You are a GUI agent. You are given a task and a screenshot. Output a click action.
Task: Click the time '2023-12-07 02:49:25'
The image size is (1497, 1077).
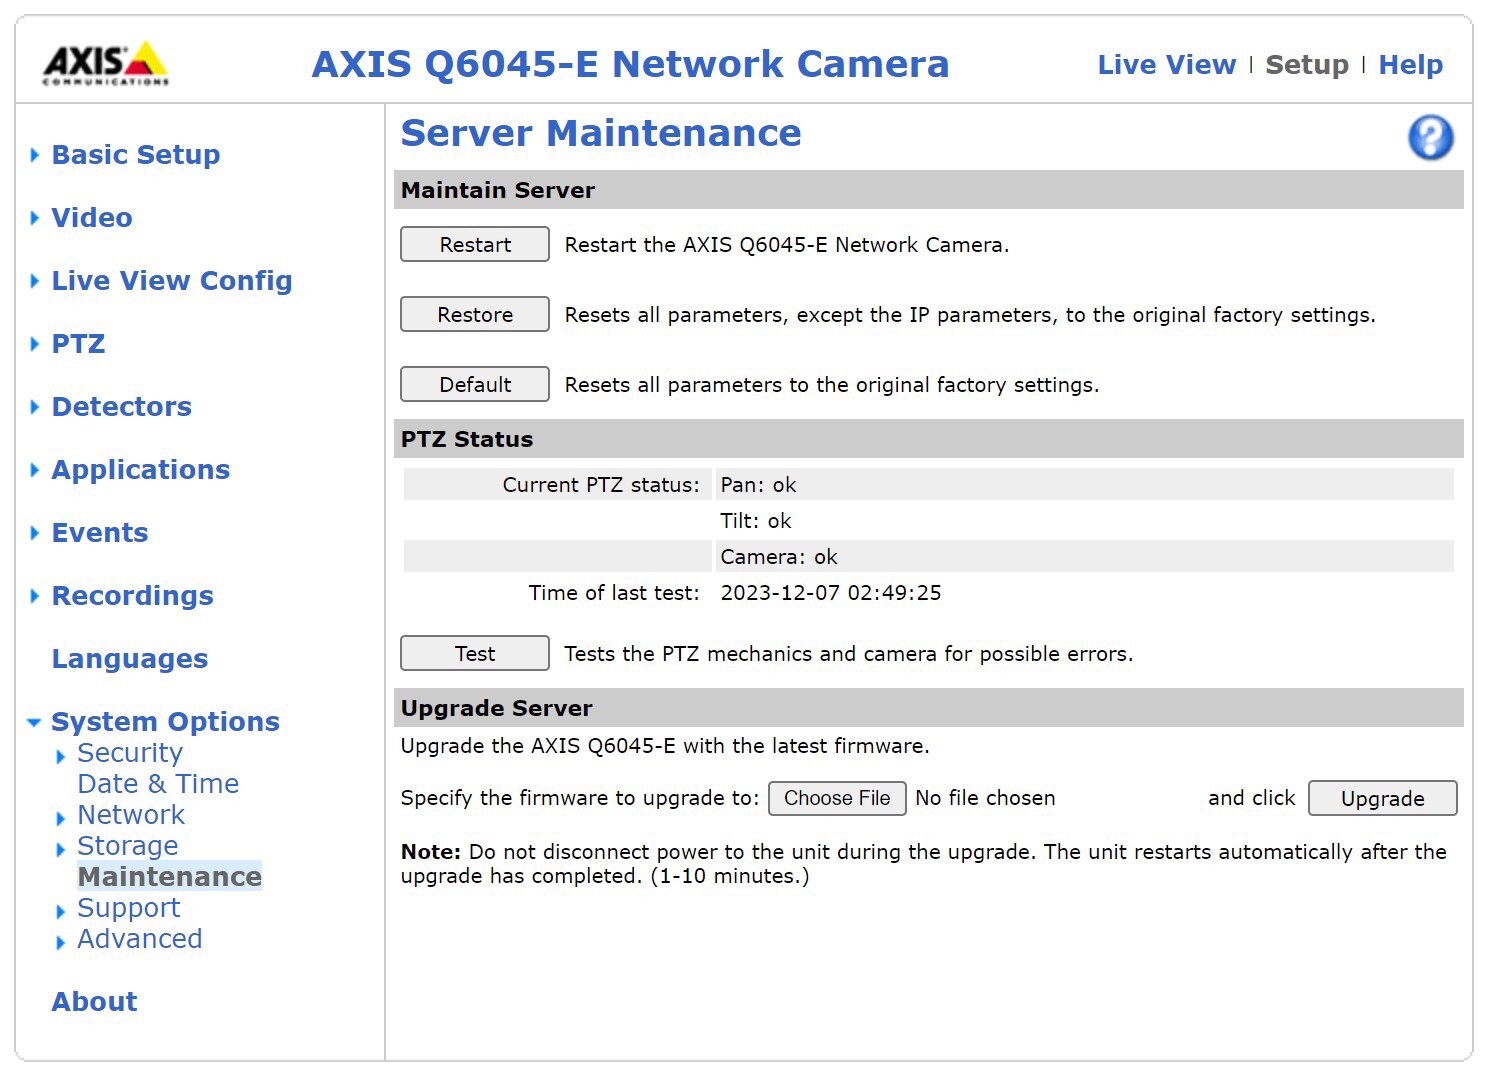[x=831, y=593]
